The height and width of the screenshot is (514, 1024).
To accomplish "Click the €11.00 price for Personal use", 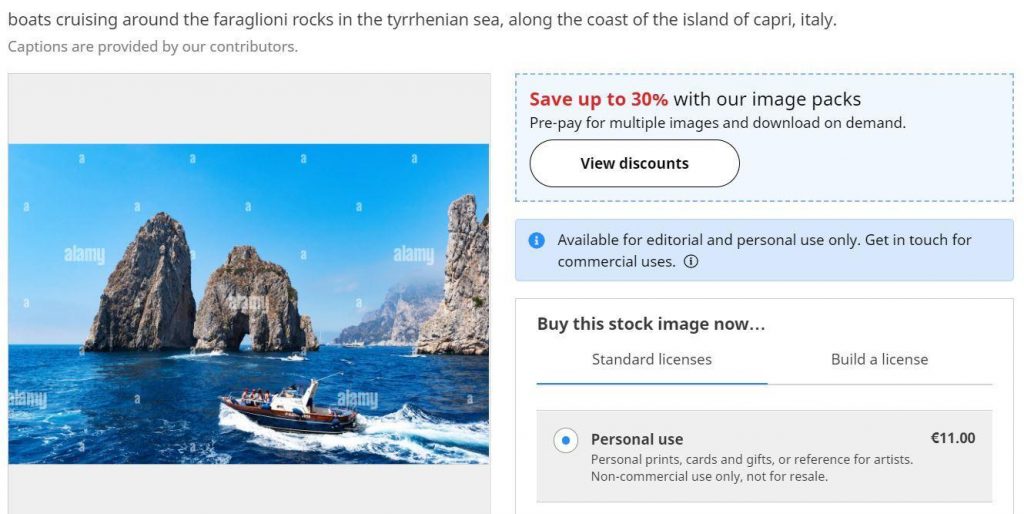I will [952, 438].
